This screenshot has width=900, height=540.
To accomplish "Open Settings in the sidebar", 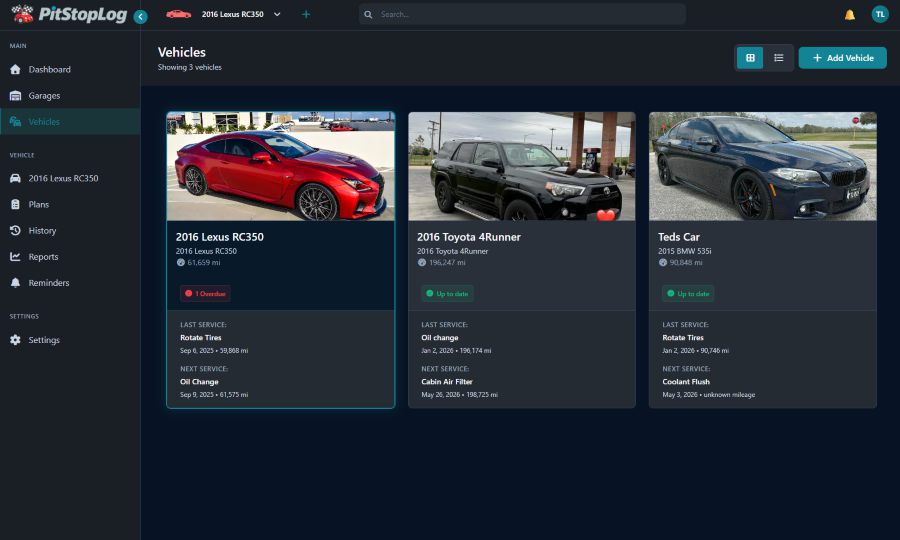I will (70, 340).
